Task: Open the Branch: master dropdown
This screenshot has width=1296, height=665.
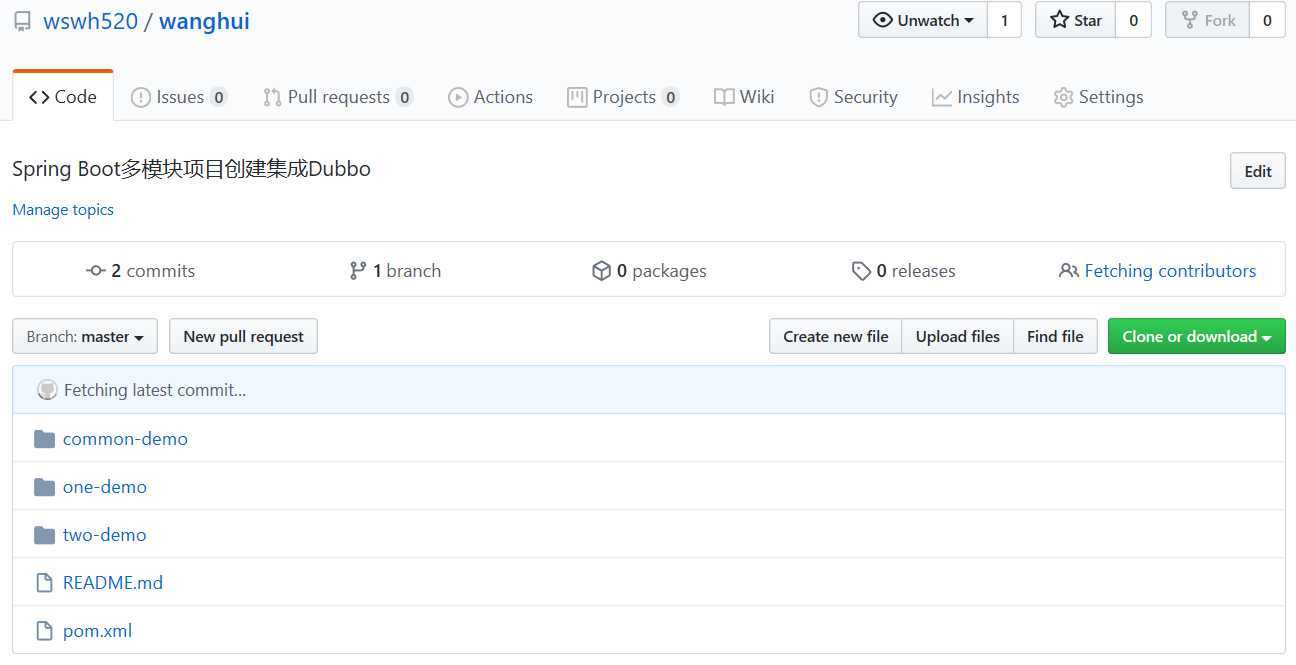Action: pyautogui.click(x=85, y=337)
